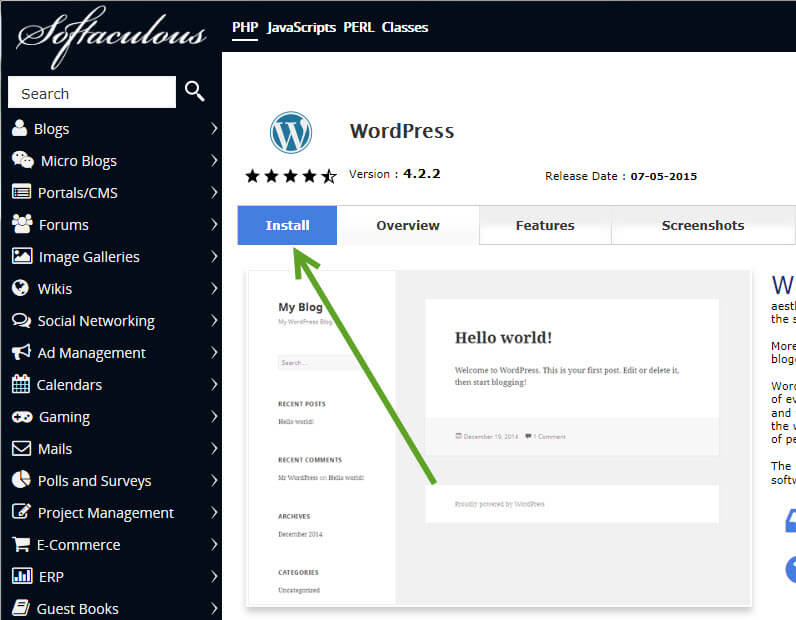Image resolution: width=796 pixels, height=620 pixels.
Task: Open the Social Networking category label
Action: (96, 321)
